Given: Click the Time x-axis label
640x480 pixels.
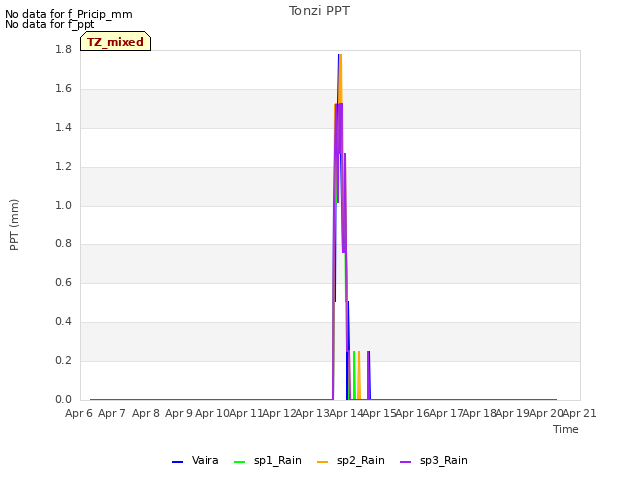Looking at the screenshot, I should point(566,429).
